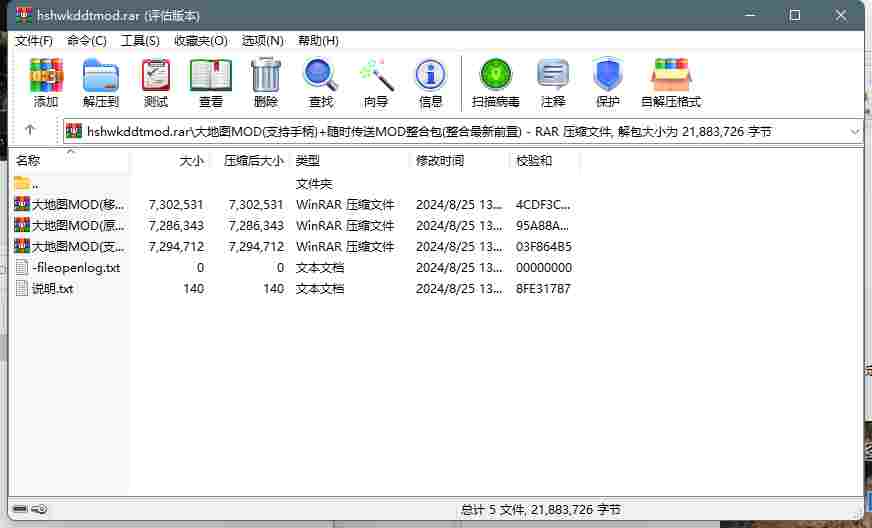Click the text file icon of -fileopenlog.txt
872x528 pixels.
[x=22, y=267]
